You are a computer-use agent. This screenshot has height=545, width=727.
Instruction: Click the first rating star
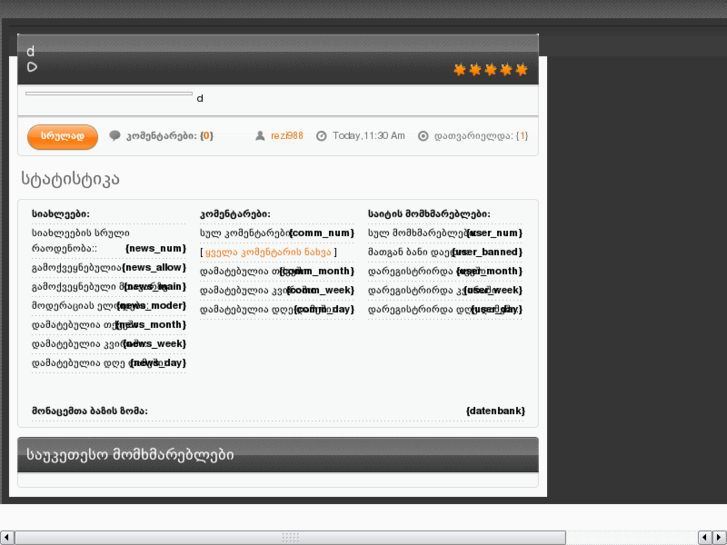point(459,70)
